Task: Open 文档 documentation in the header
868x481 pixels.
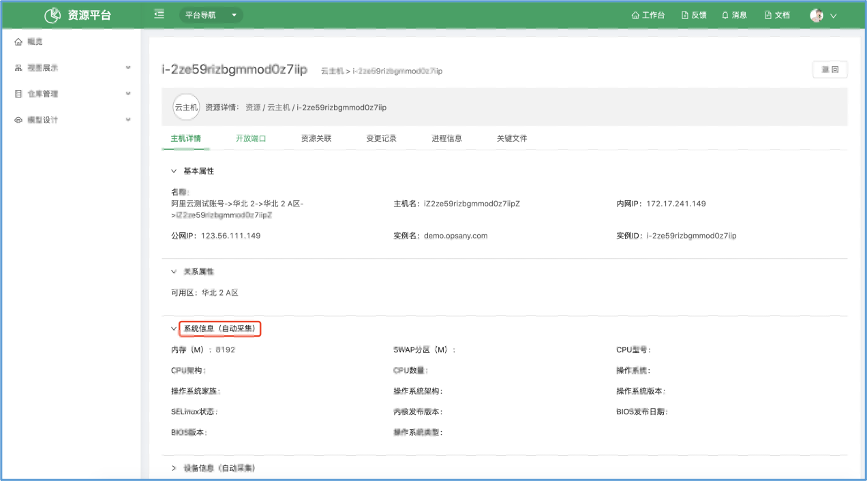Action: (776, 16)
